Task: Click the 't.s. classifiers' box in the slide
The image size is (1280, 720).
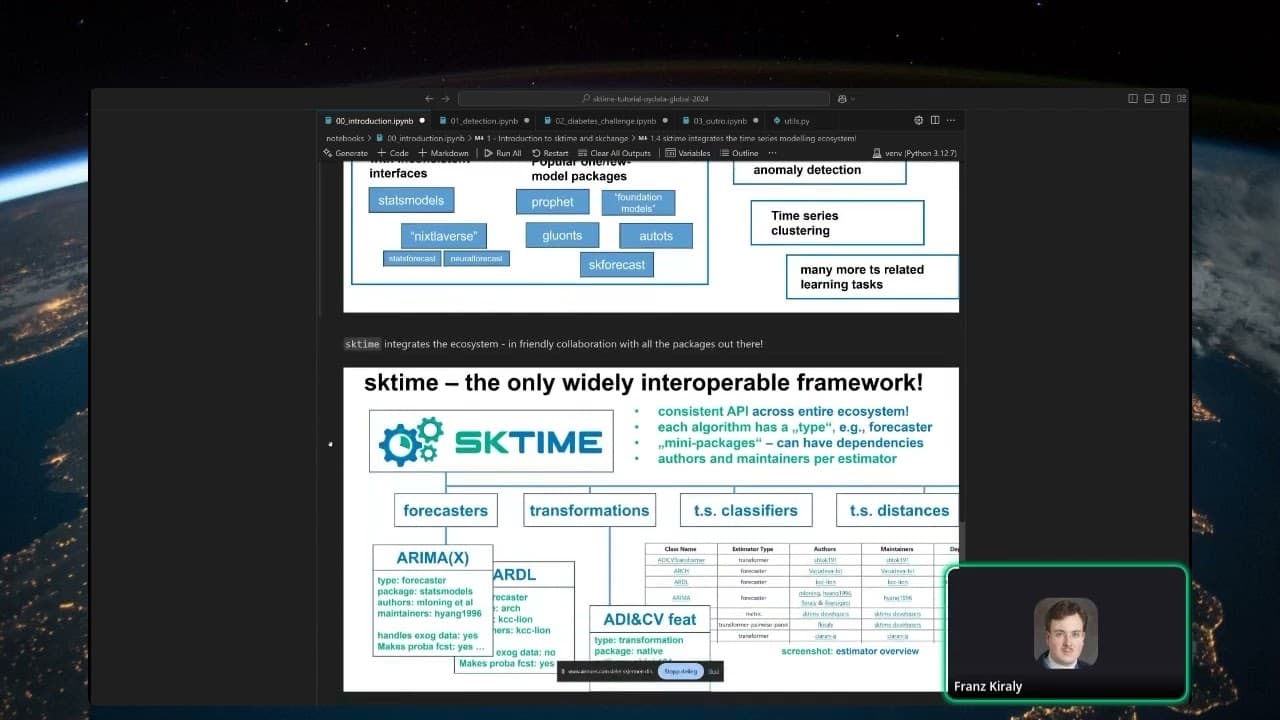Action: [746, 510]
